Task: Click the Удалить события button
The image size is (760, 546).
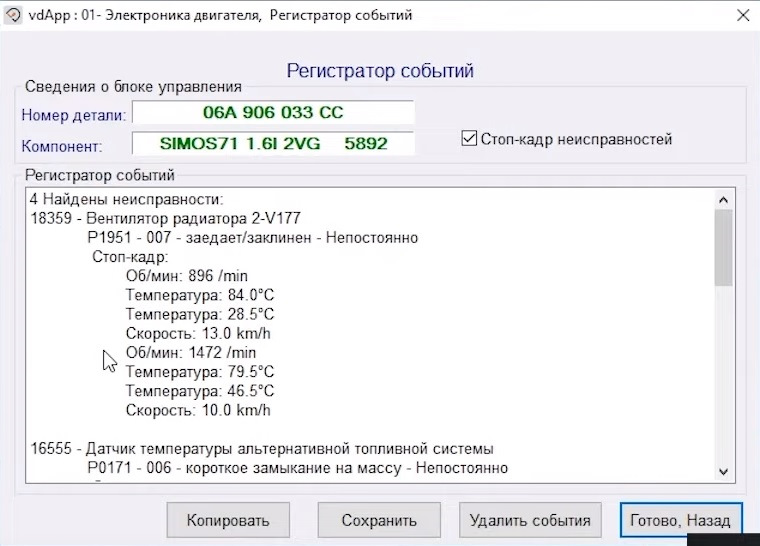Action: pyautogui.click(x=530, y=520)
